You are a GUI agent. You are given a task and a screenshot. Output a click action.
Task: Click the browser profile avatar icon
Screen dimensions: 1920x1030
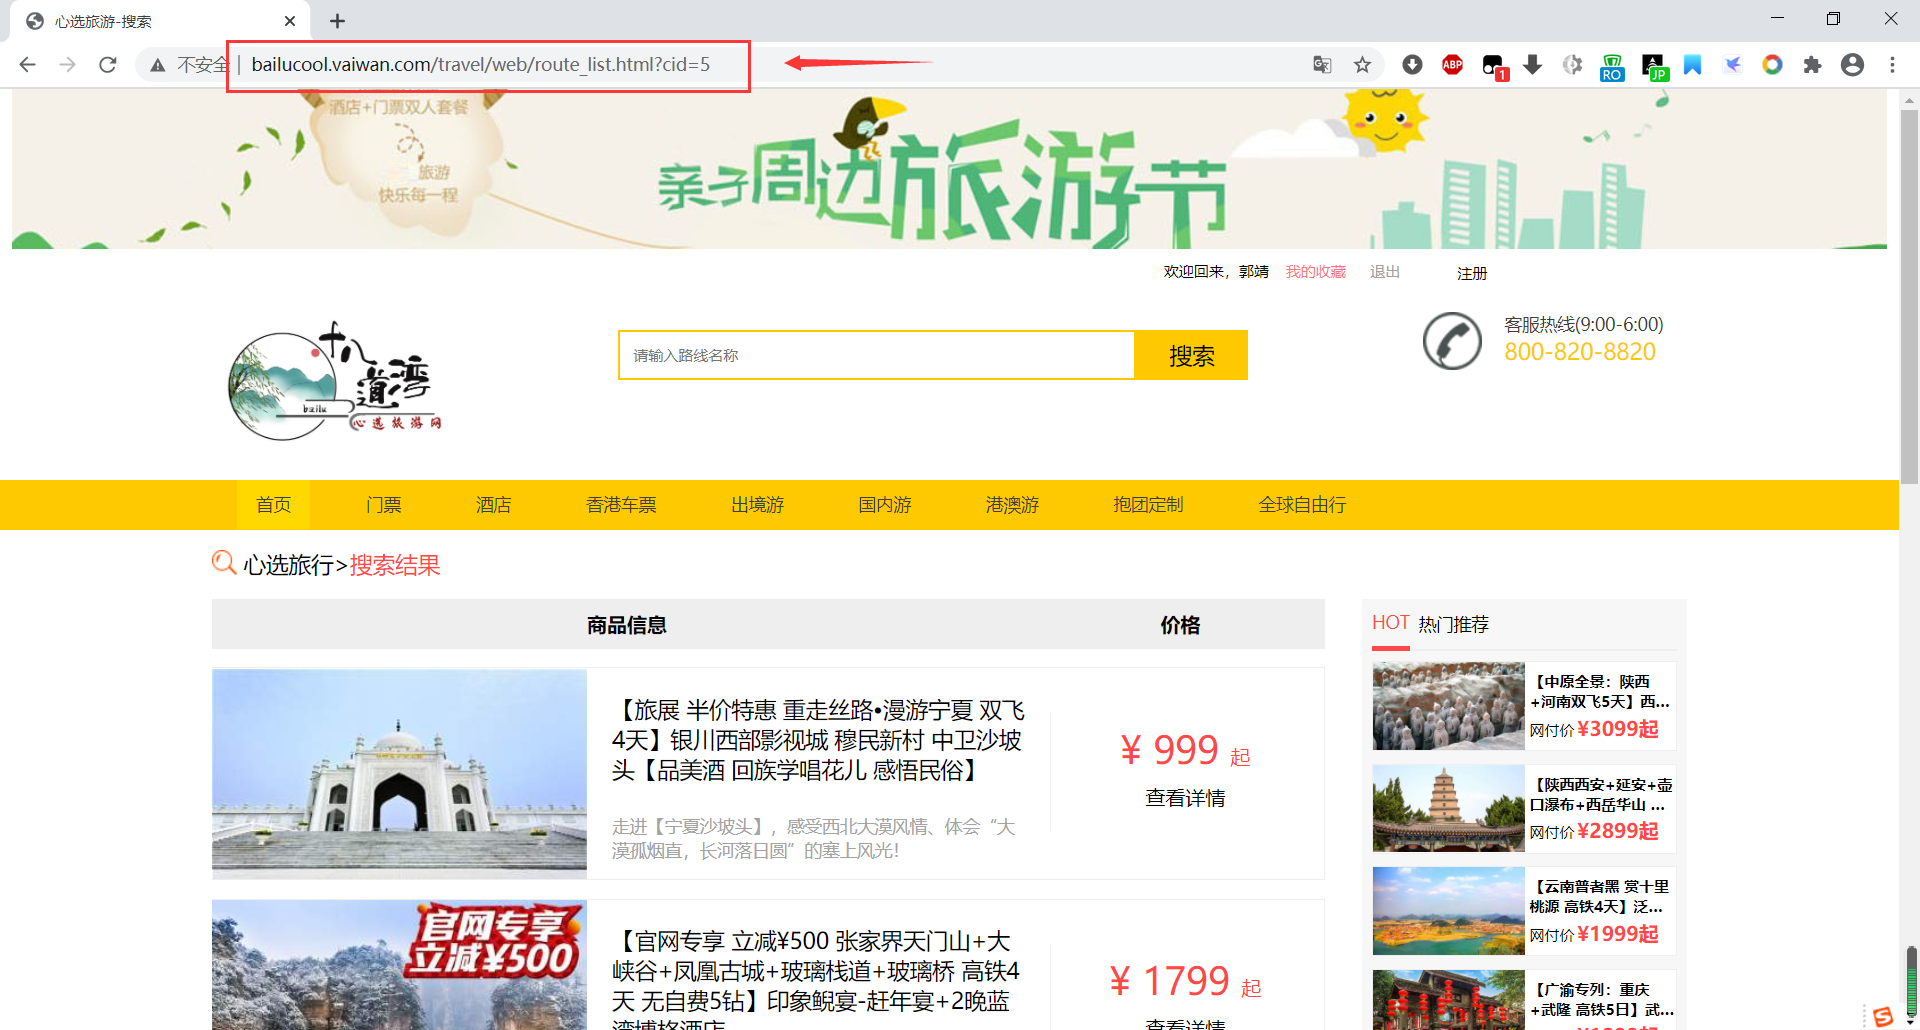tap(1853, 64)
